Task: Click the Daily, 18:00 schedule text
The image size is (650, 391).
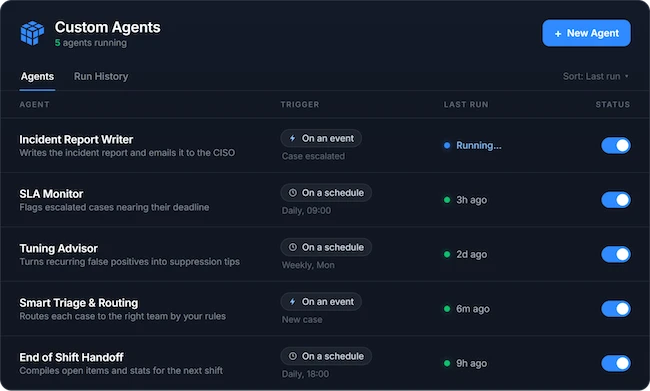Action: [306, 374]
